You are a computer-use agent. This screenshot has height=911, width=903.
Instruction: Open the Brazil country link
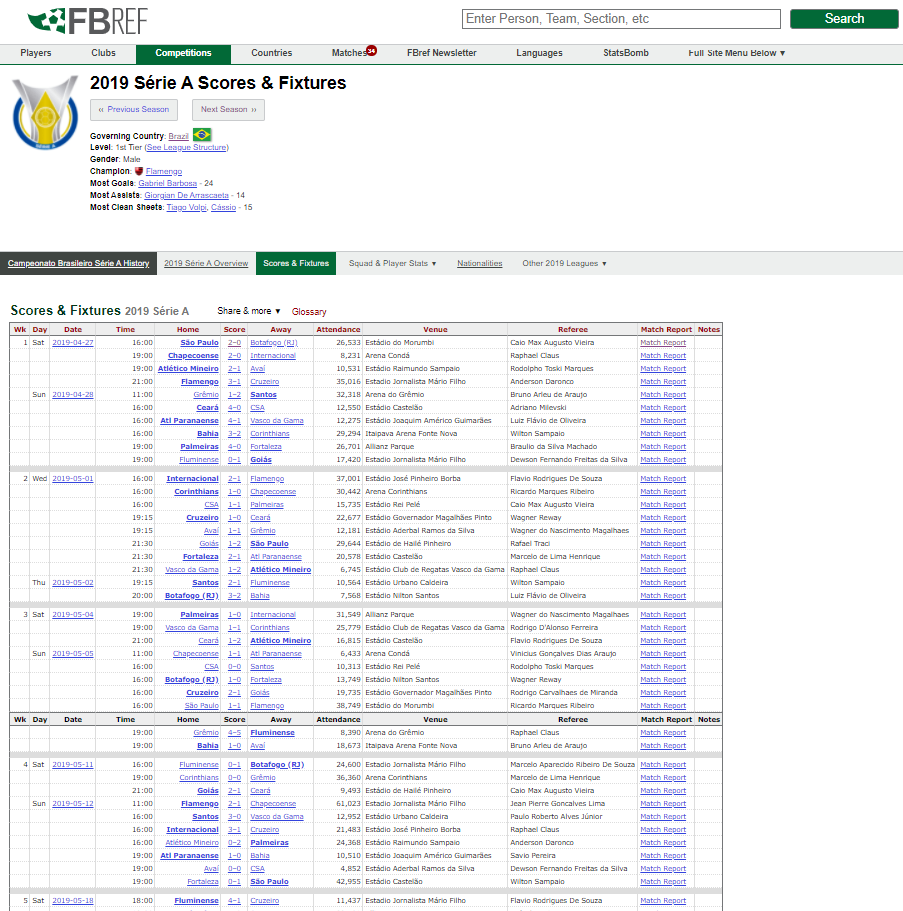[x=178, y=136]
